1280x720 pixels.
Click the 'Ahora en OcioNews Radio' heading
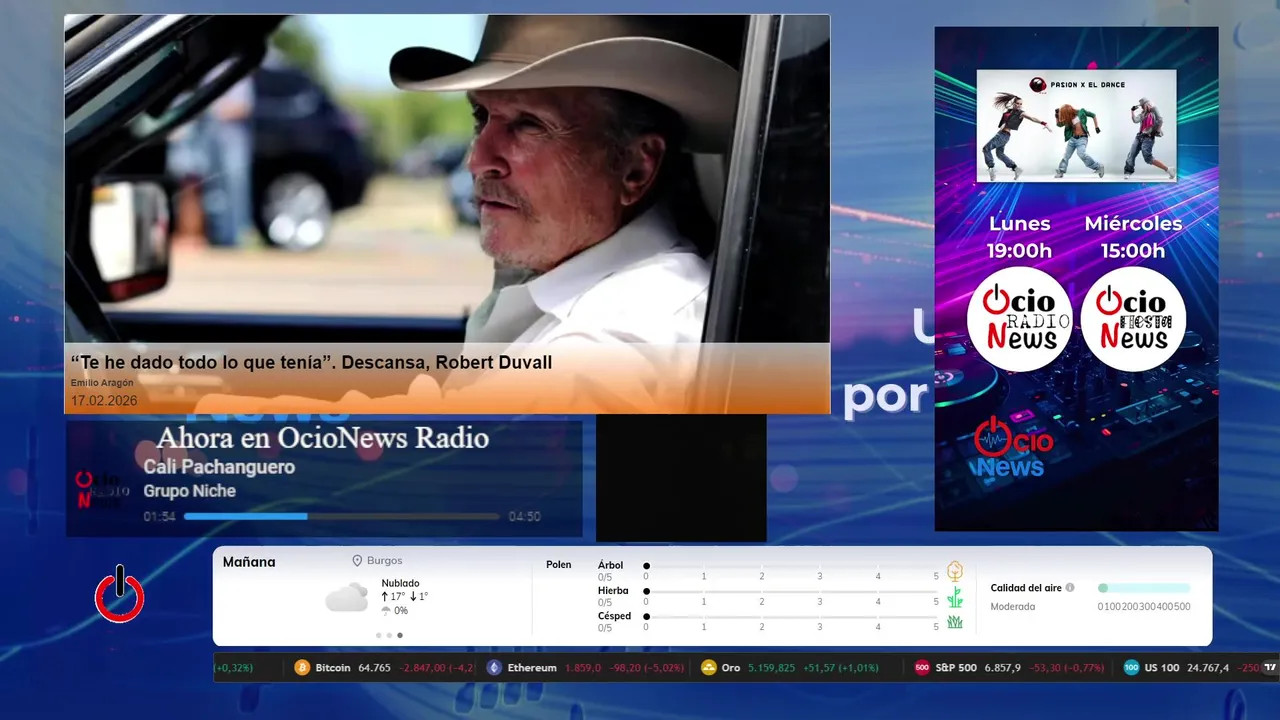322,438
